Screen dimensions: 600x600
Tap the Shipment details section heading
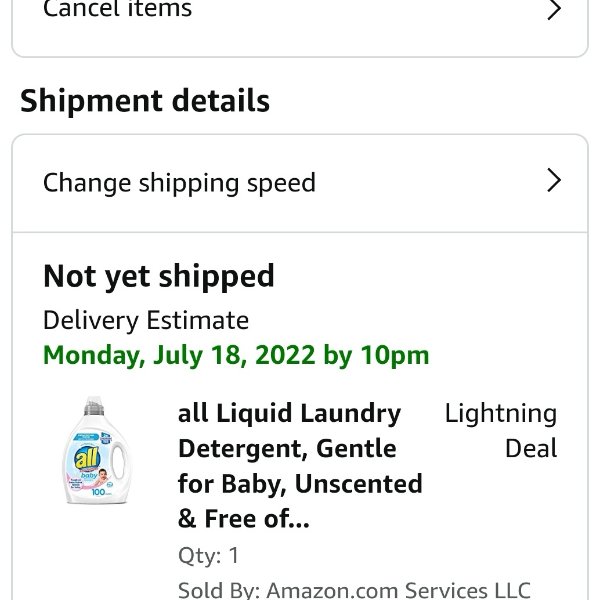point(145,101)
